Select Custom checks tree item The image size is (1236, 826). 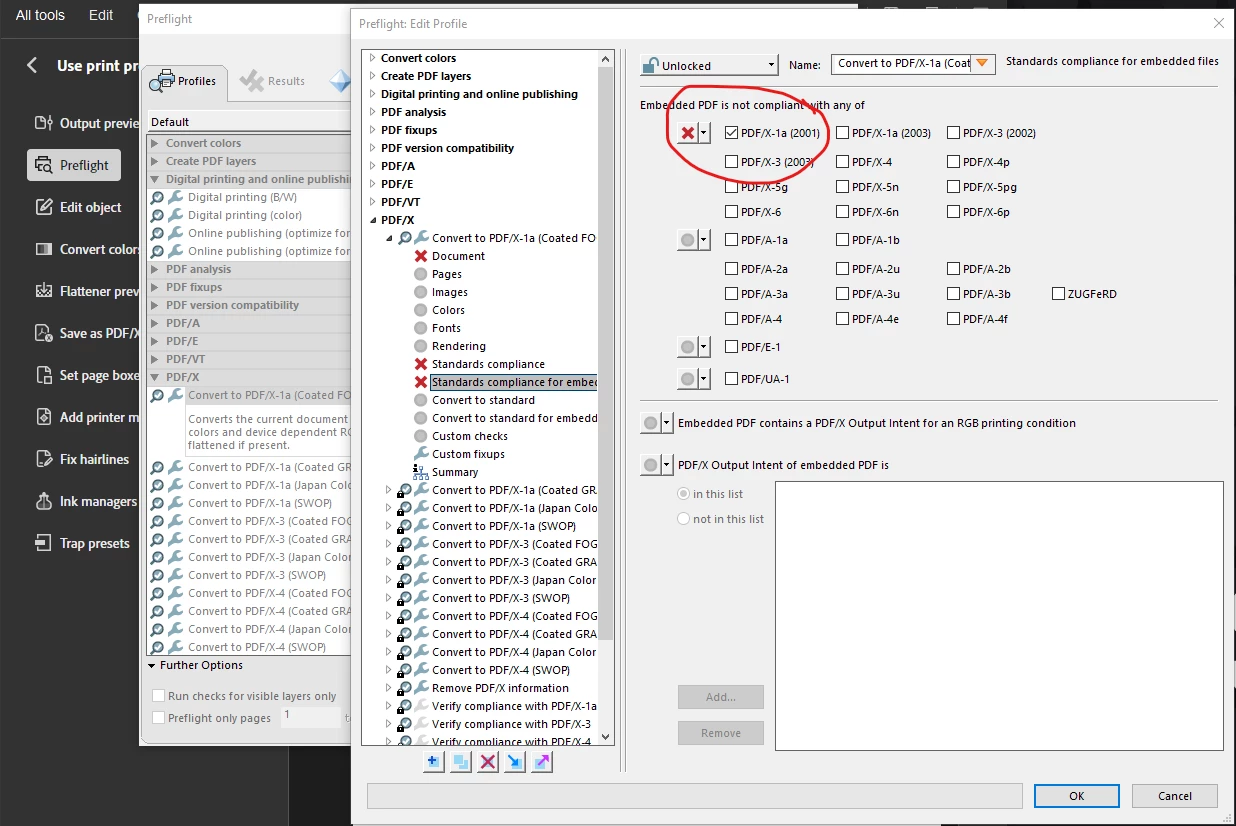461,436
